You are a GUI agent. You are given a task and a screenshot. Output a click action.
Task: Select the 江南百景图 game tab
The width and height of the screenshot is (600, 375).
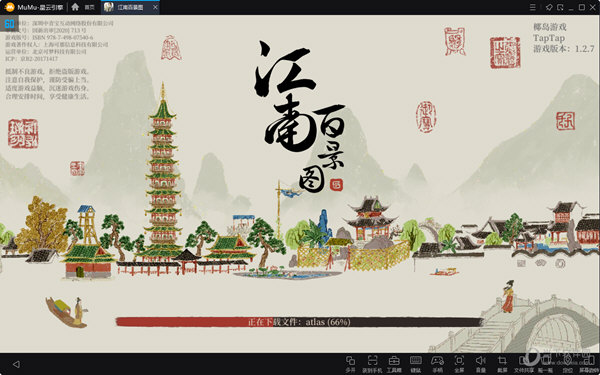pyautogui.click(x=130, y=7)
